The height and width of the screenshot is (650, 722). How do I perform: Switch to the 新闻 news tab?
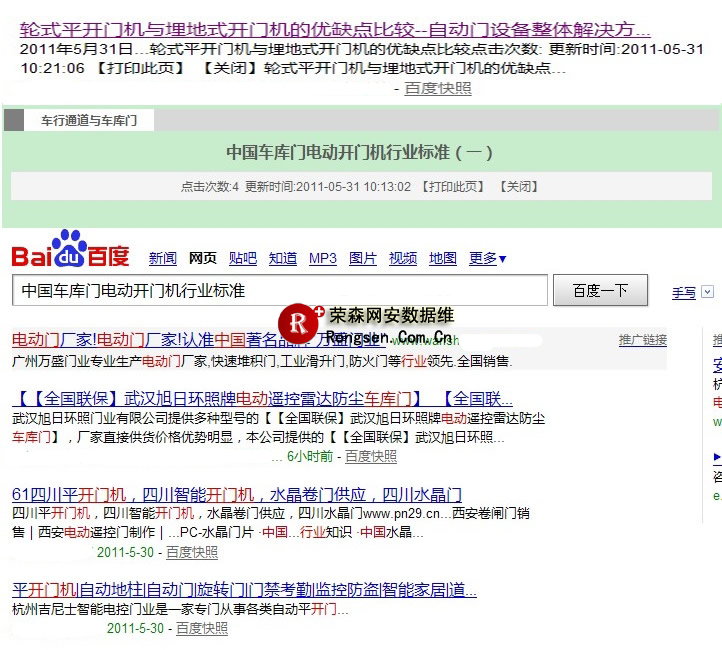pyautogui.click(x=162, y=259)
